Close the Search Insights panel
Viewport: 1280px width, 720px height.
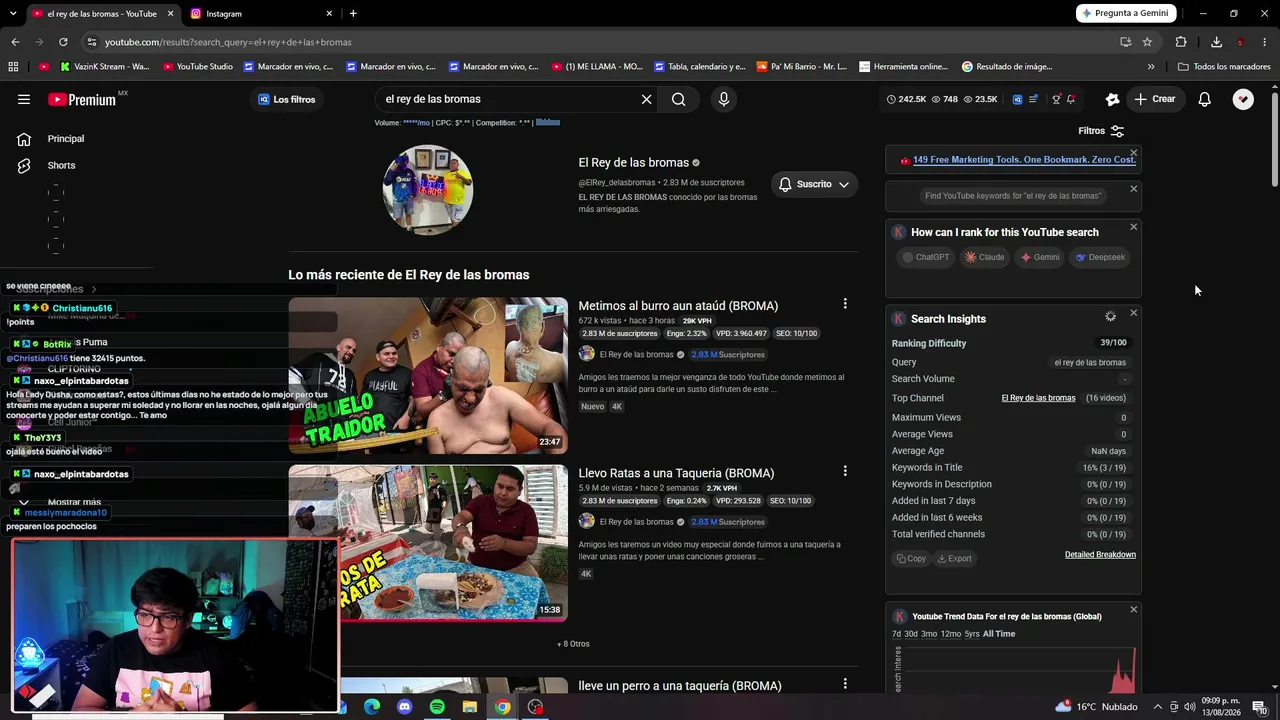pyautogui.click(x=1133, y=313)
